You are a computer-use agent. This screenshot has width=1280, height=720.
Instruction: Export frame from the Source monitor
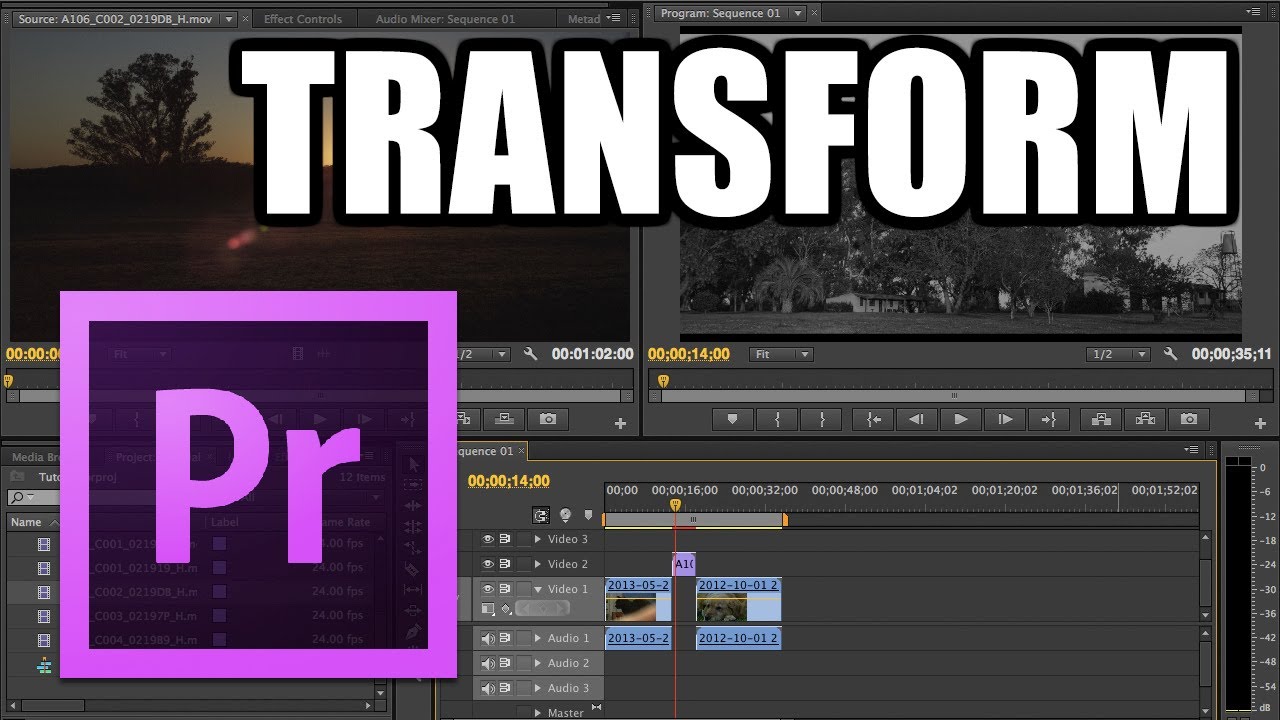(548, 420)
